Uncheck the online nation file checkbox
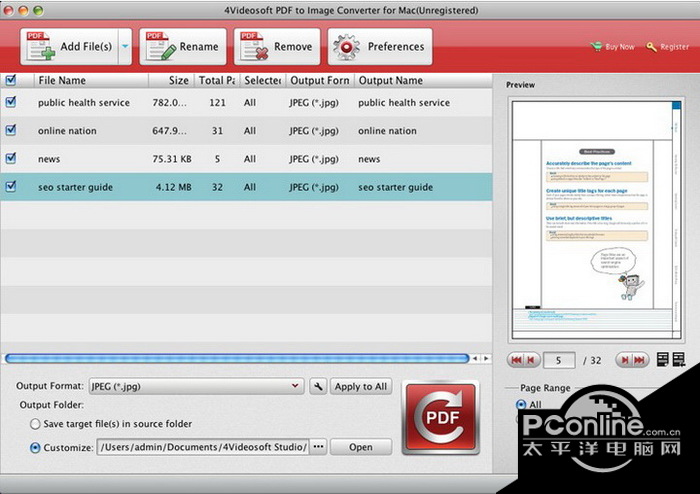700x494 pixels. pyautogui.click(x=11, y=130)
